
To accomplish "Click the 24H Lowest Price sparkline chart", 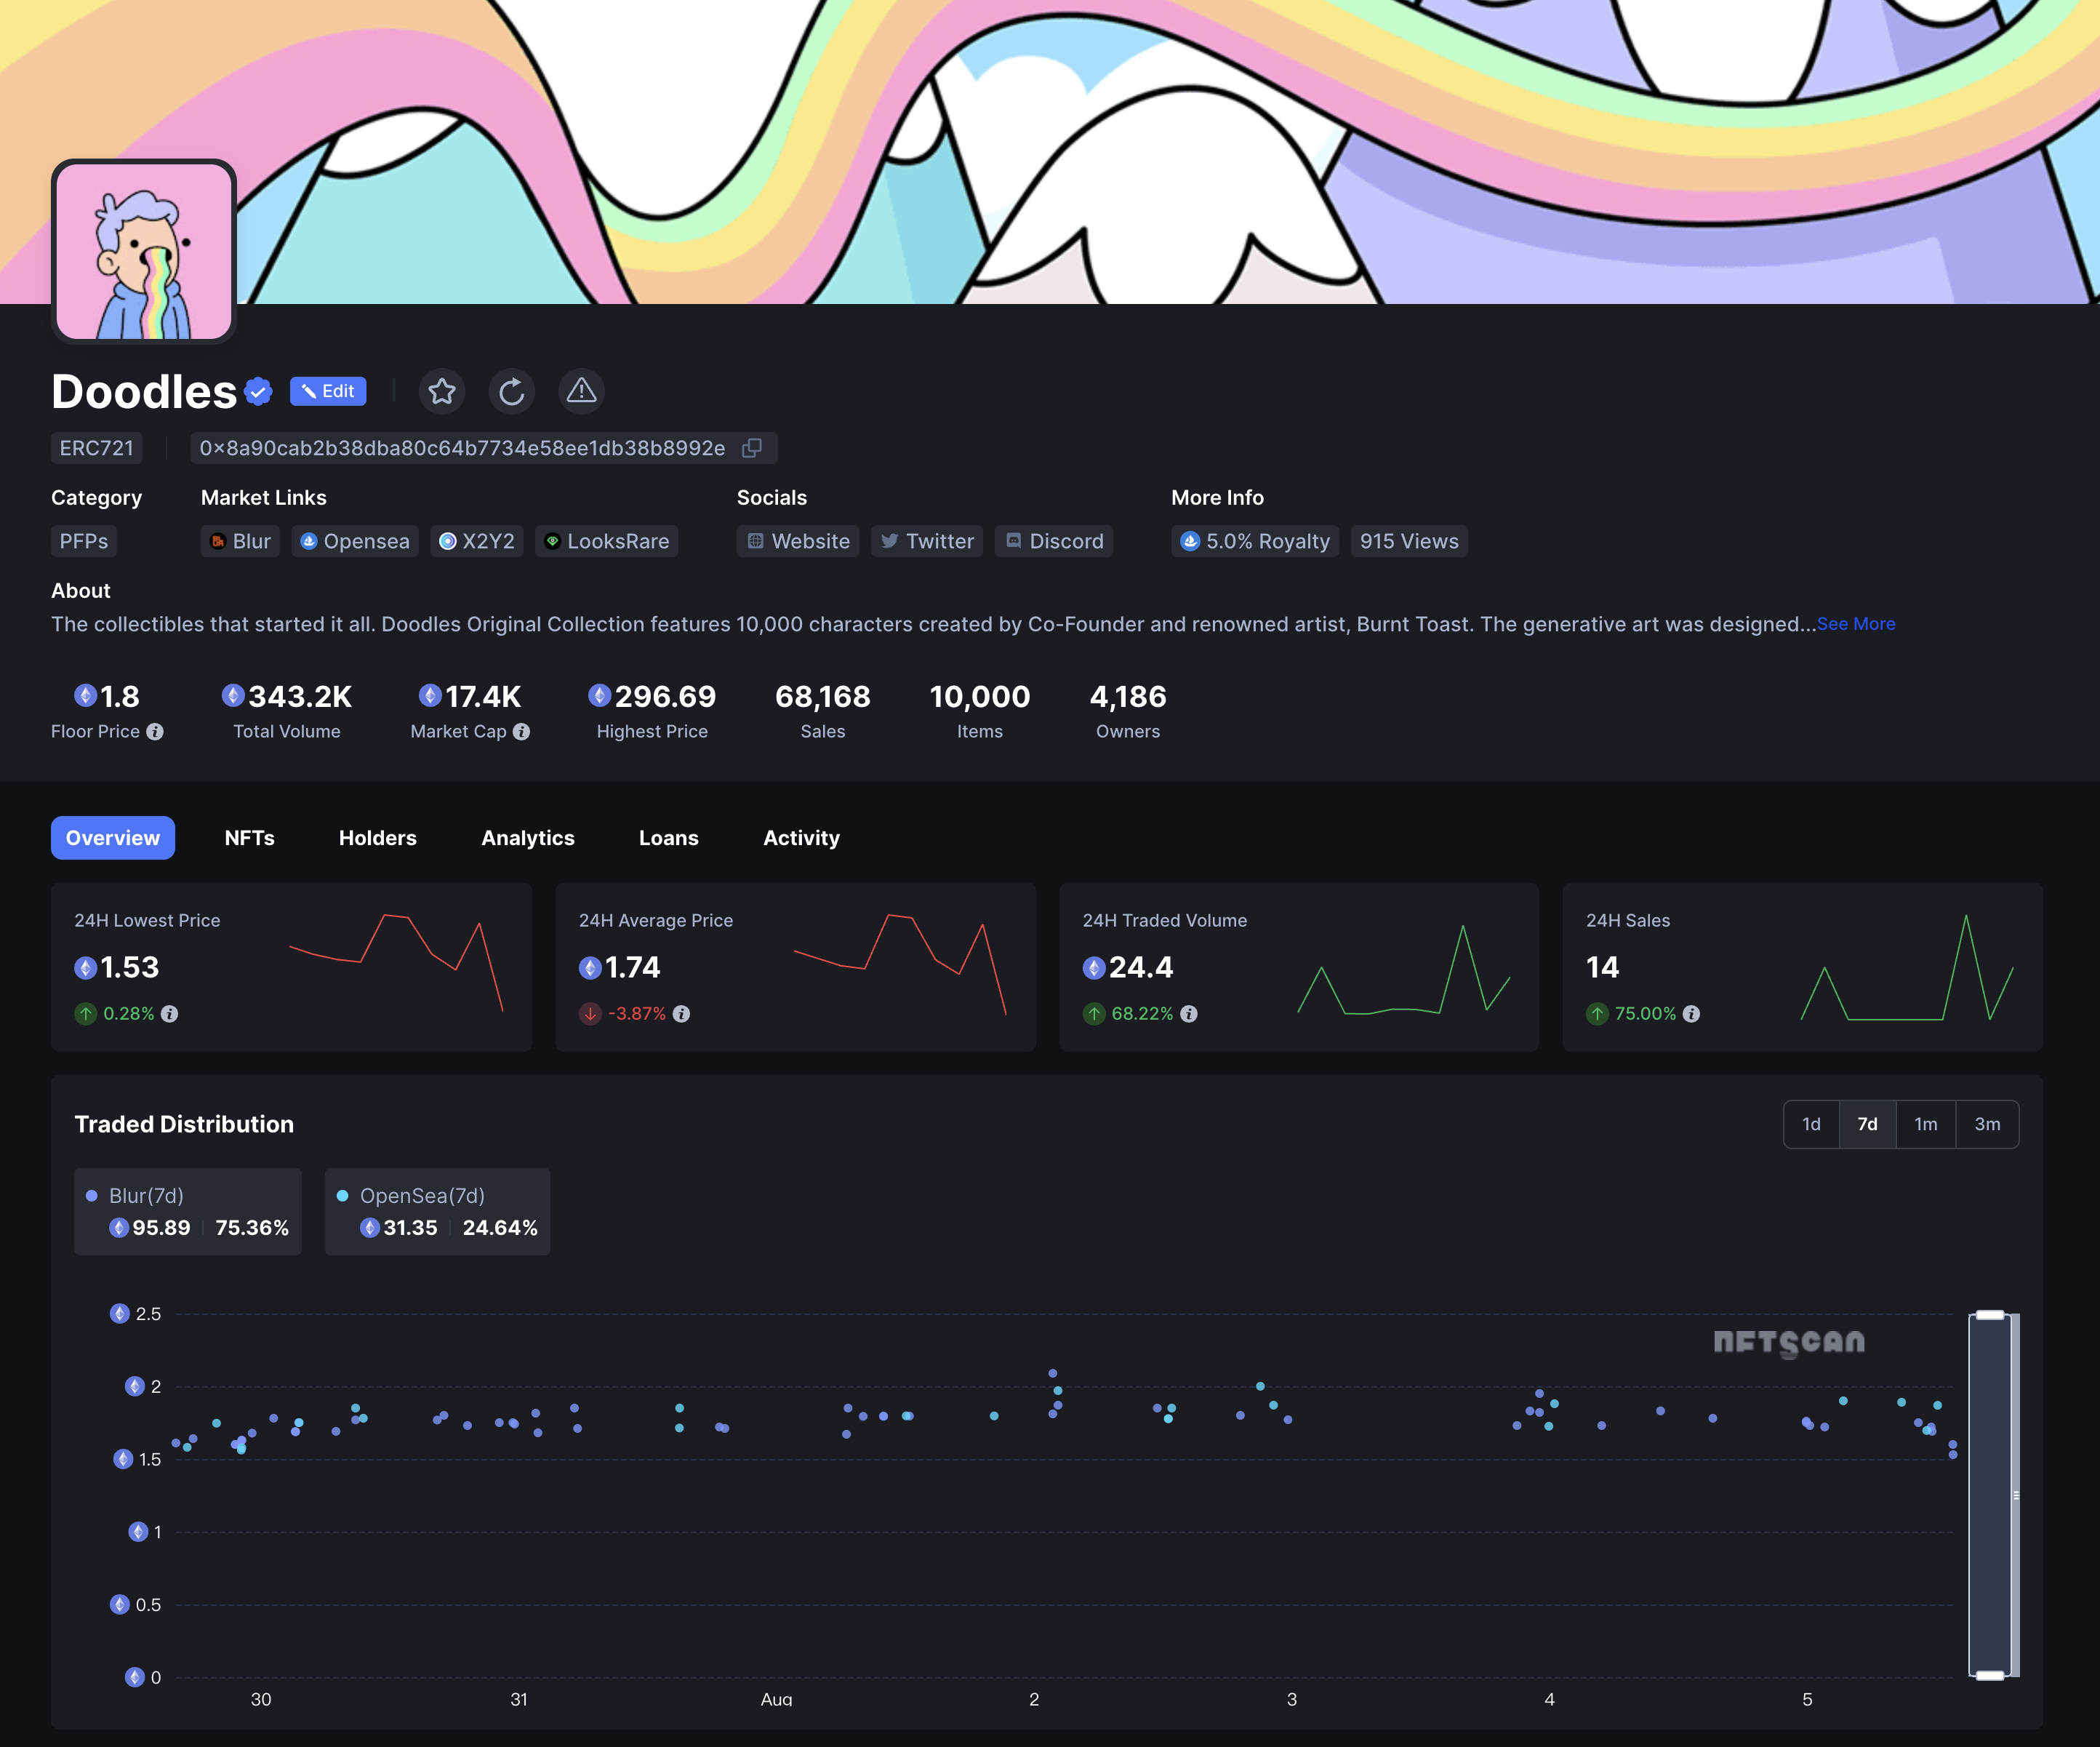I will point(396,963).
